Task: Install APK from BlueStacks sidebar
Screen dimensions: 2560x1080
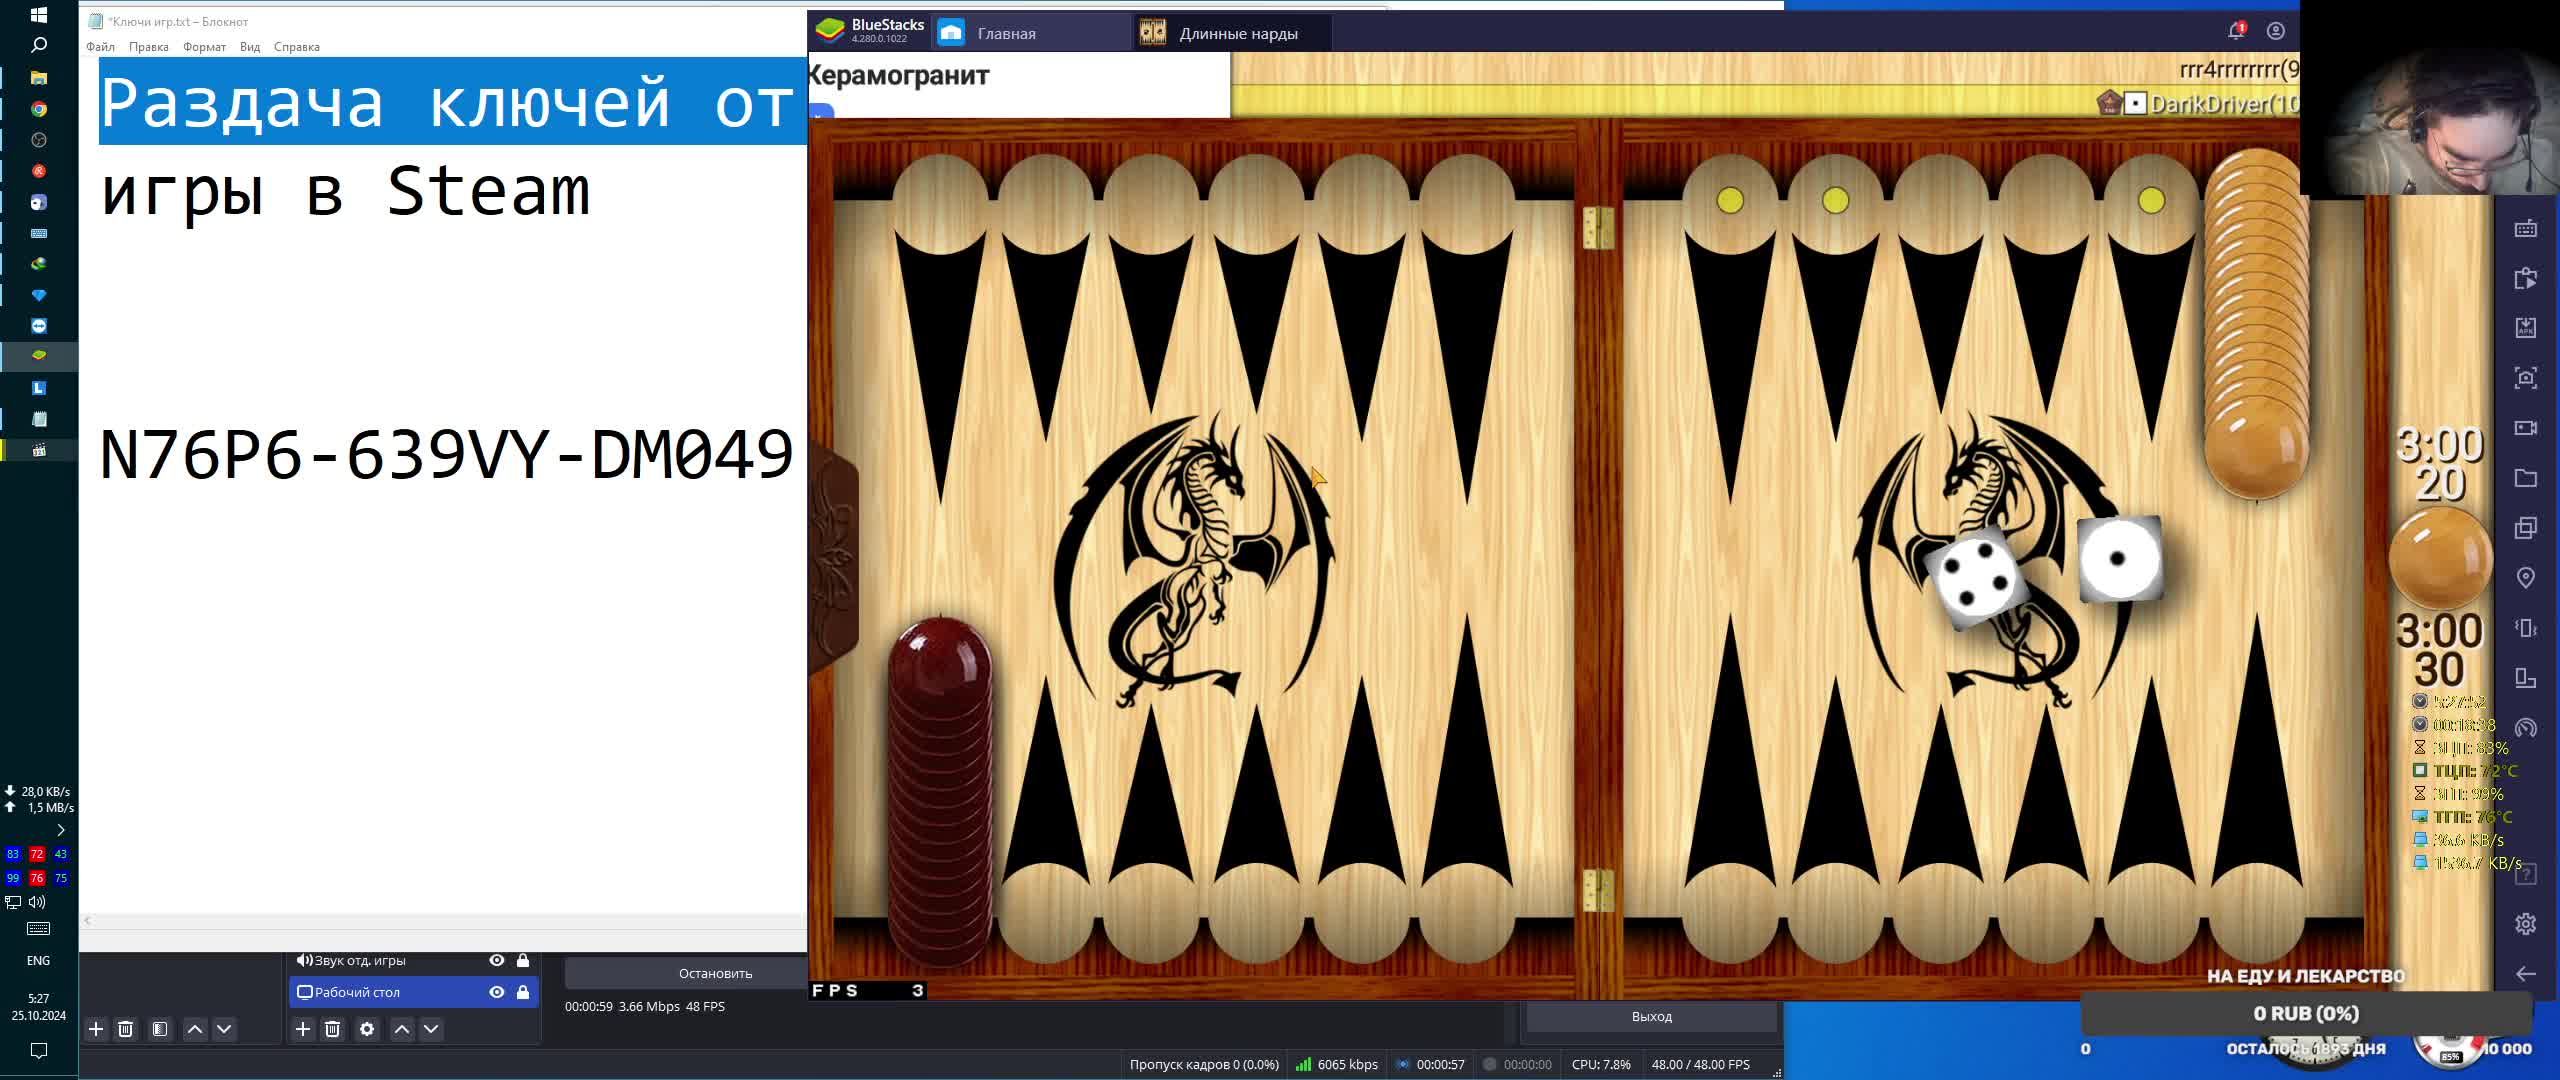Action: coord(2525,328)
